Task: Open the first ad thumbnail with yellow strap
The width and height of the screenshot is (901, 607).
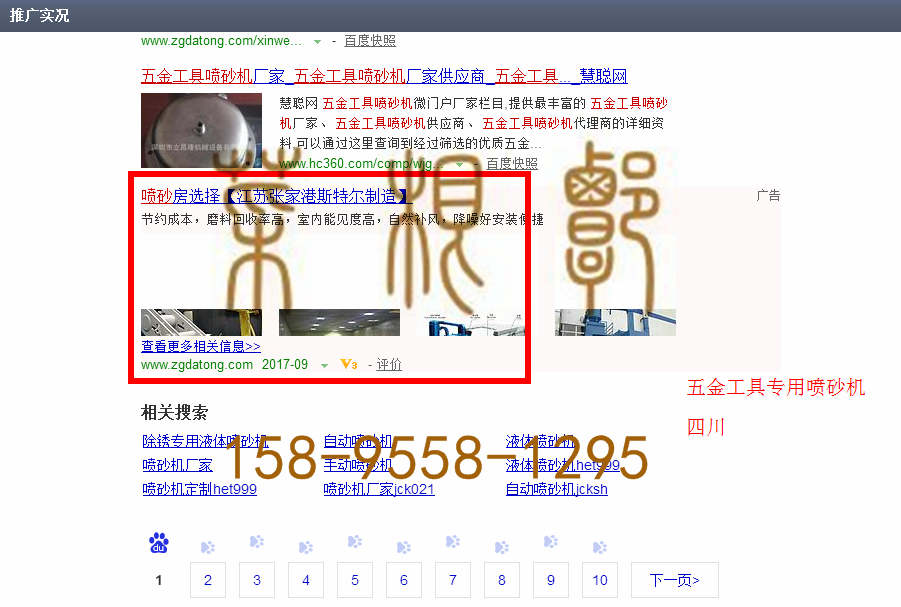Action: (x=201, y=322)
